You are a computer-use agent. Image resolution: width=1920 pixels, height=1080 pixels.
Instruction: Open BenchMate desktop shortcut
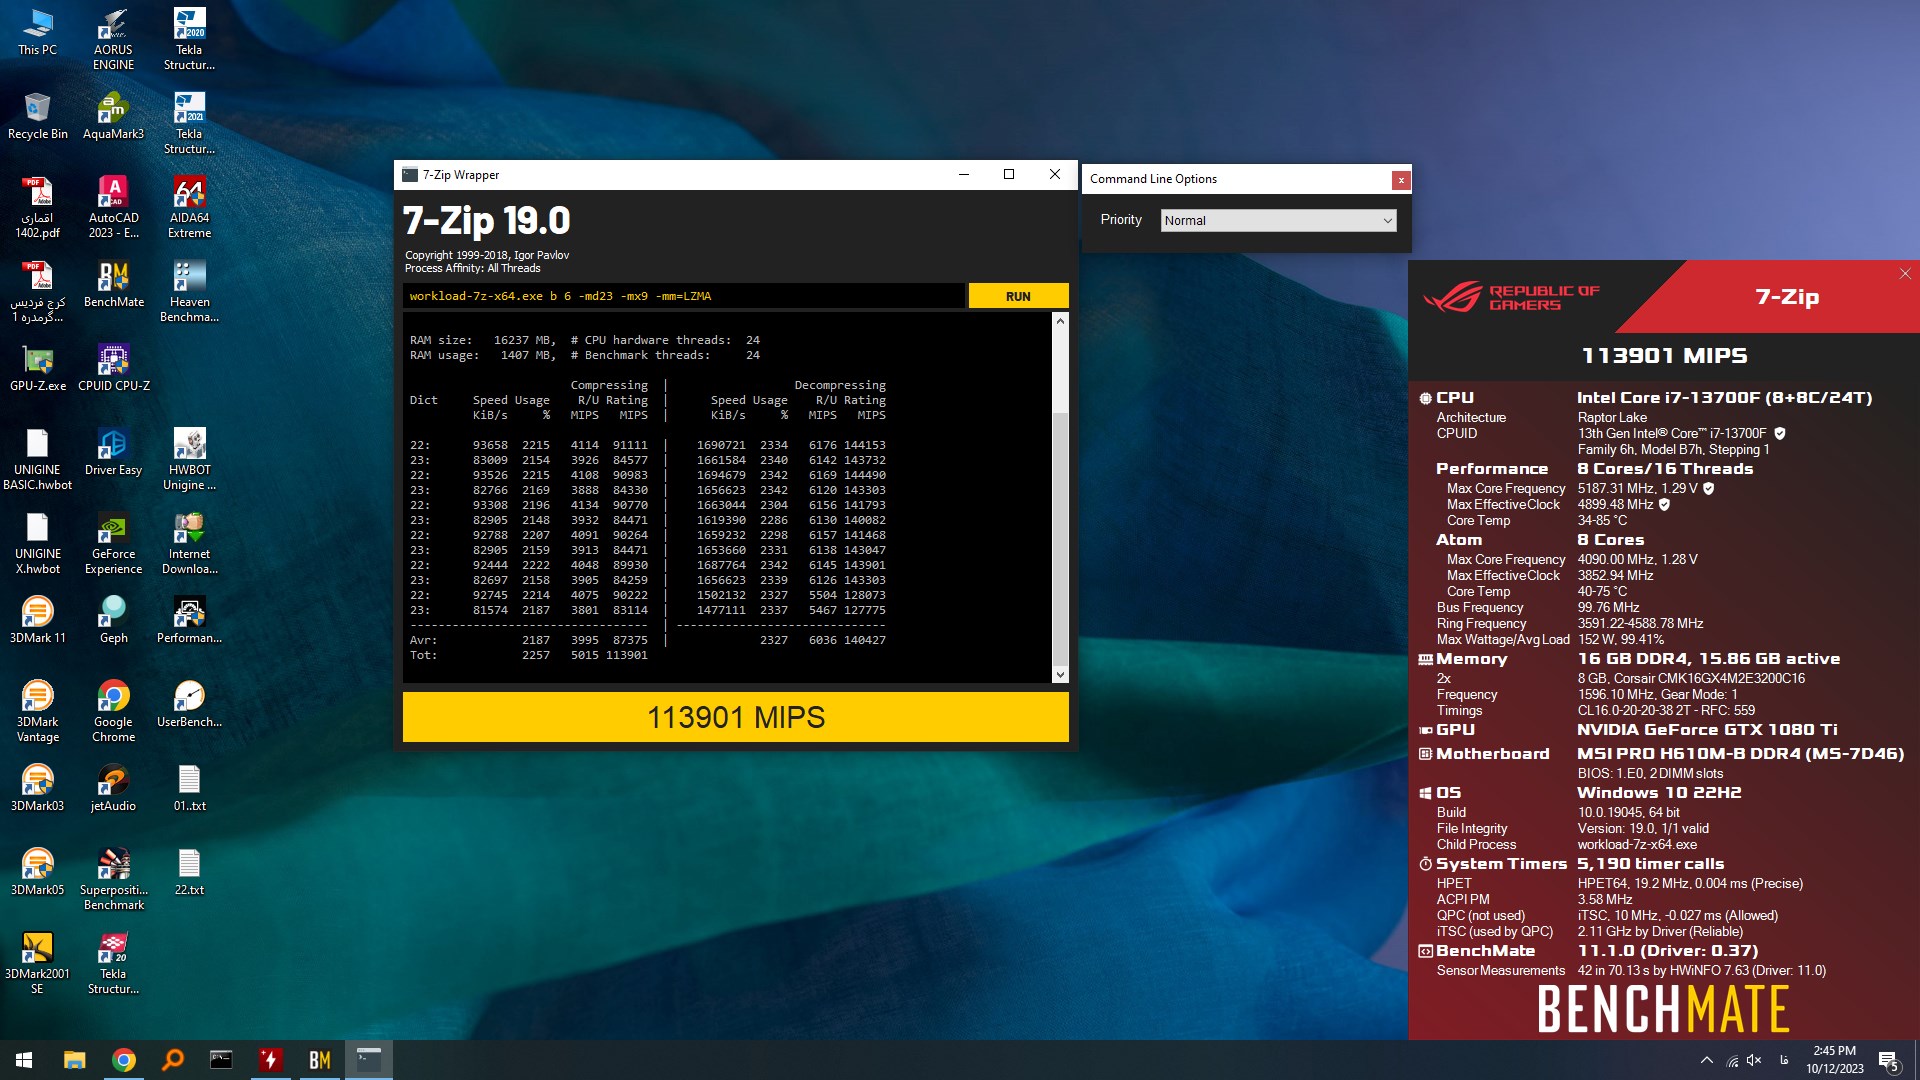pyautogui.click(x=113, y=284)
